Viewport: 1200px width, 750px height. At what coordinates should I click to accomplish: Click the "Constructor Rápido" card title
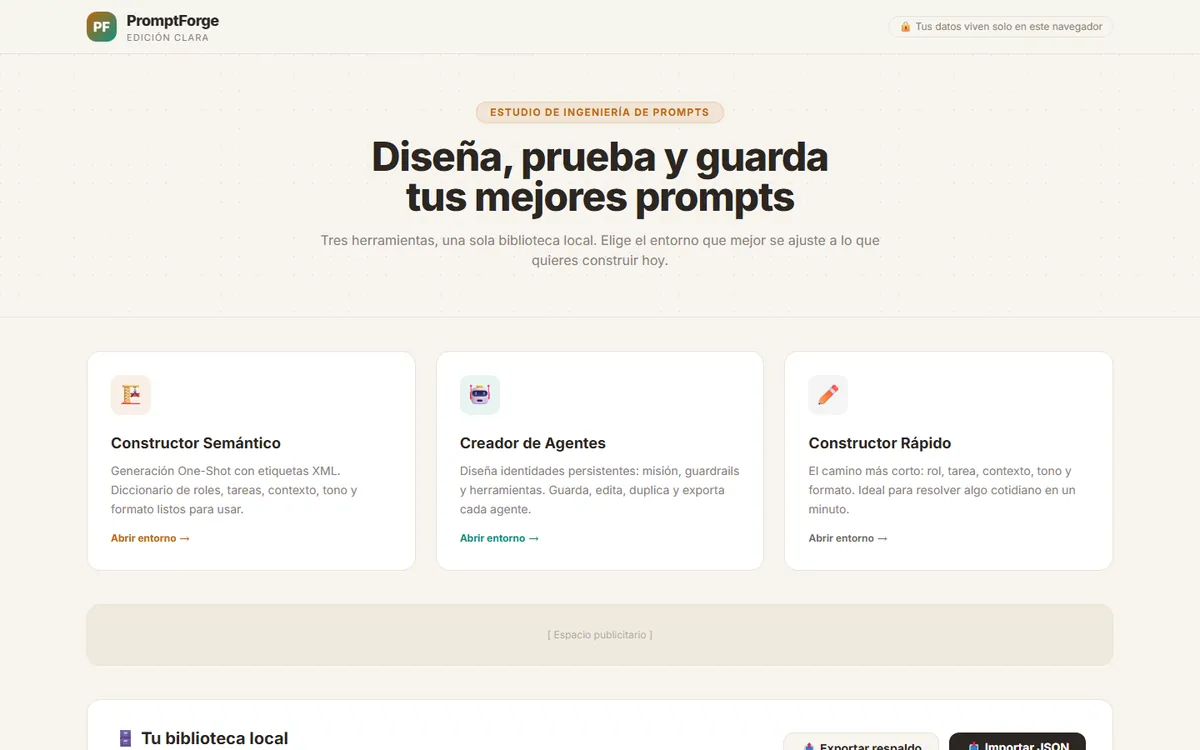(x=880, y=443)
